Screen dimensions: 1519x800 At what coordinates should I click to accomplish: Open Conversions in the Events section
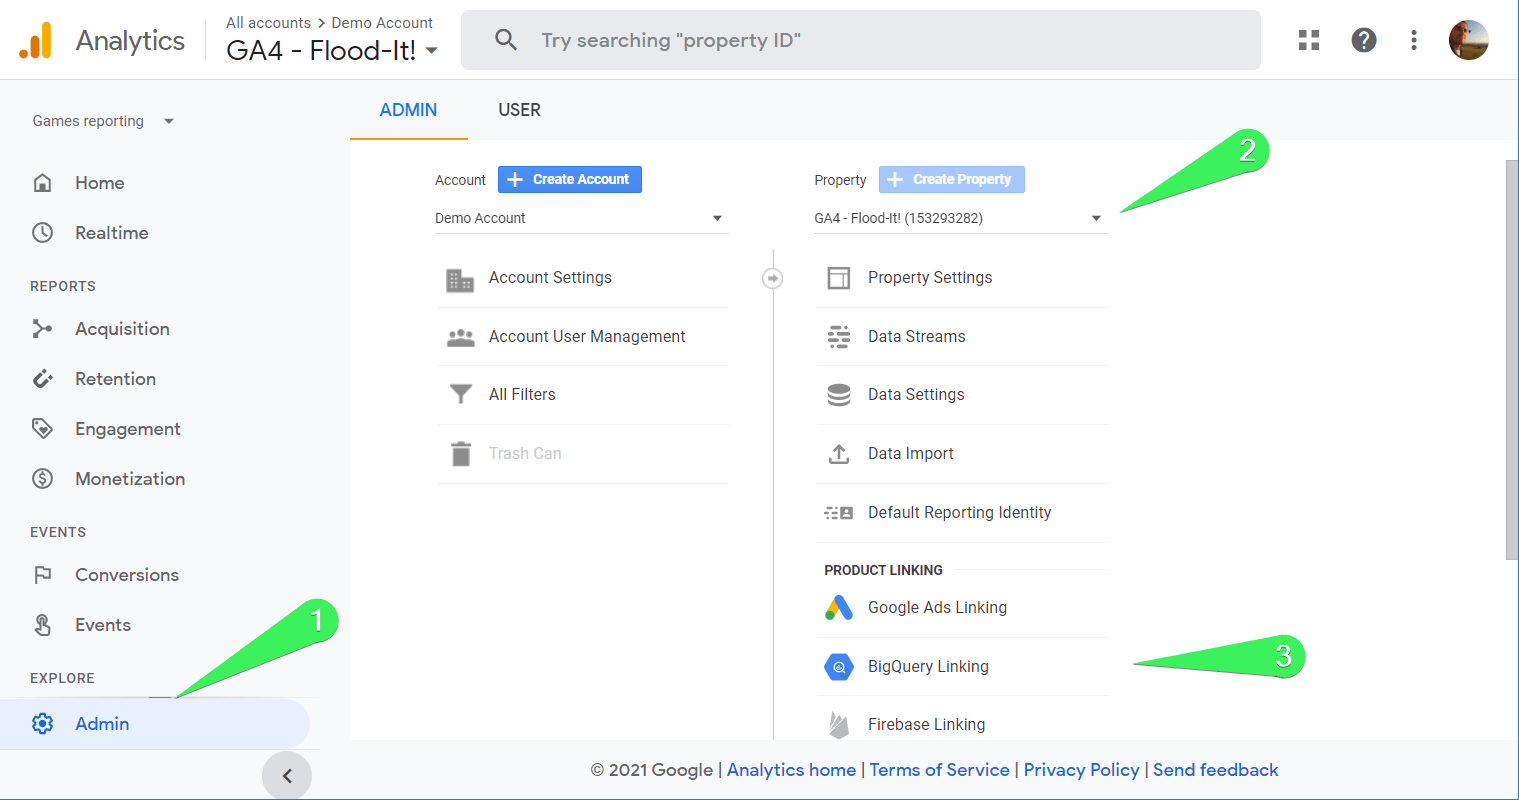(x=127, y=575)
